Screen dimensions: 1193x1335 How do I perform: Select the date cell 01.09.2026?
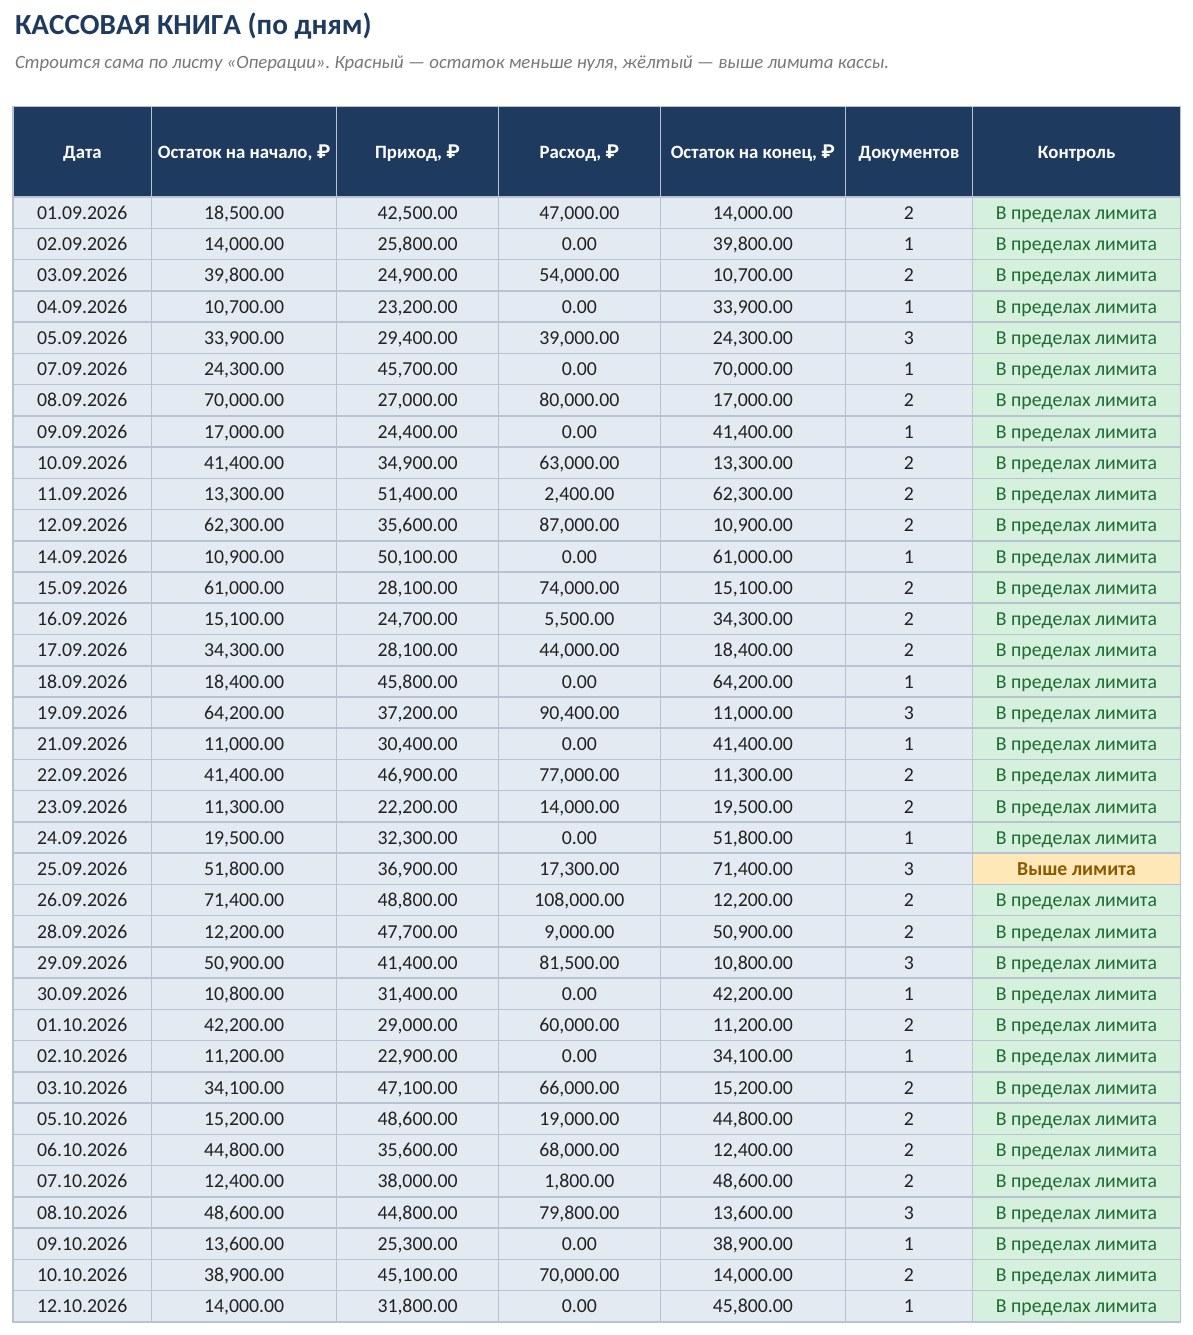coord(82,213)
